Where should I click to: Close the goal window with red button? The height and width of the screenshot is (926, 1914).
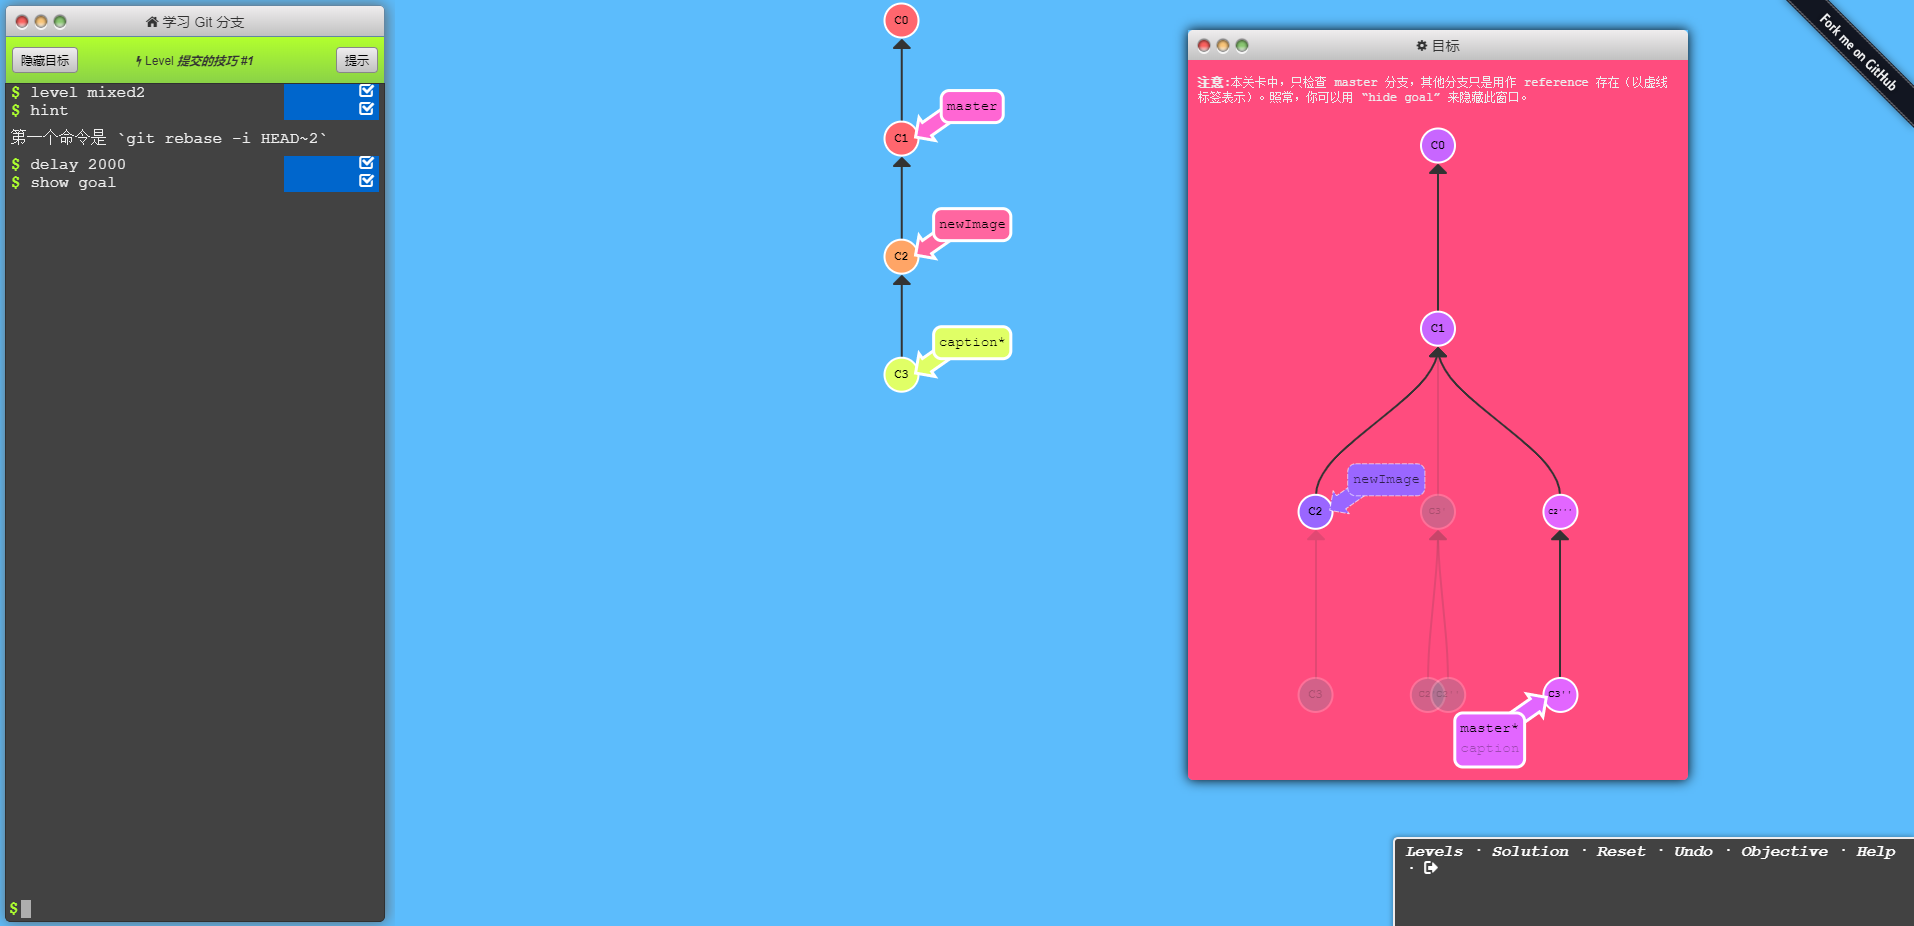[x=1204, y=45]
